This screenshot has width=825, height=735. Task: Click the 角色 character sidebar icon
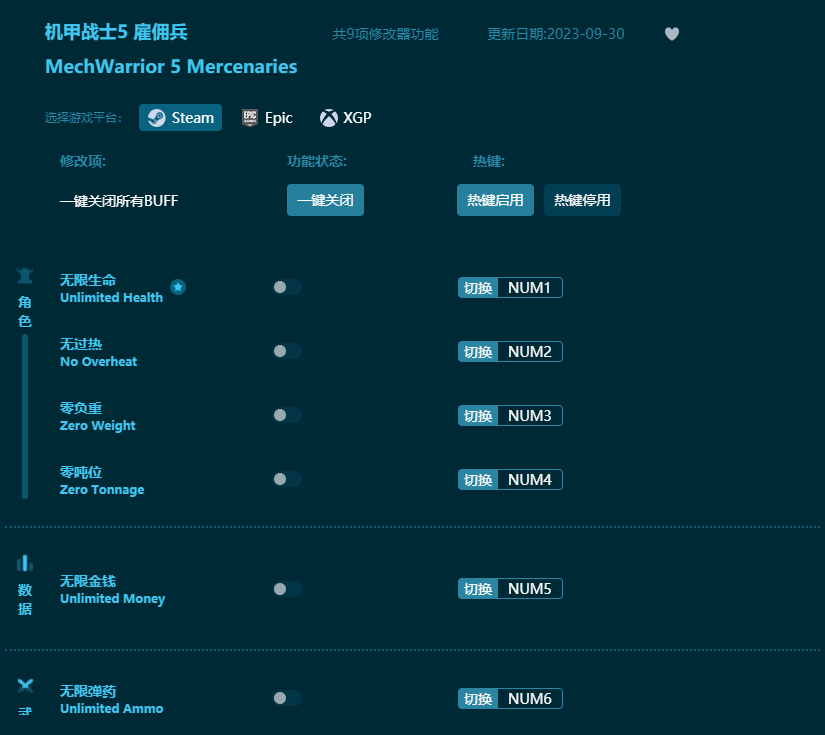click(x=24, y=274)
